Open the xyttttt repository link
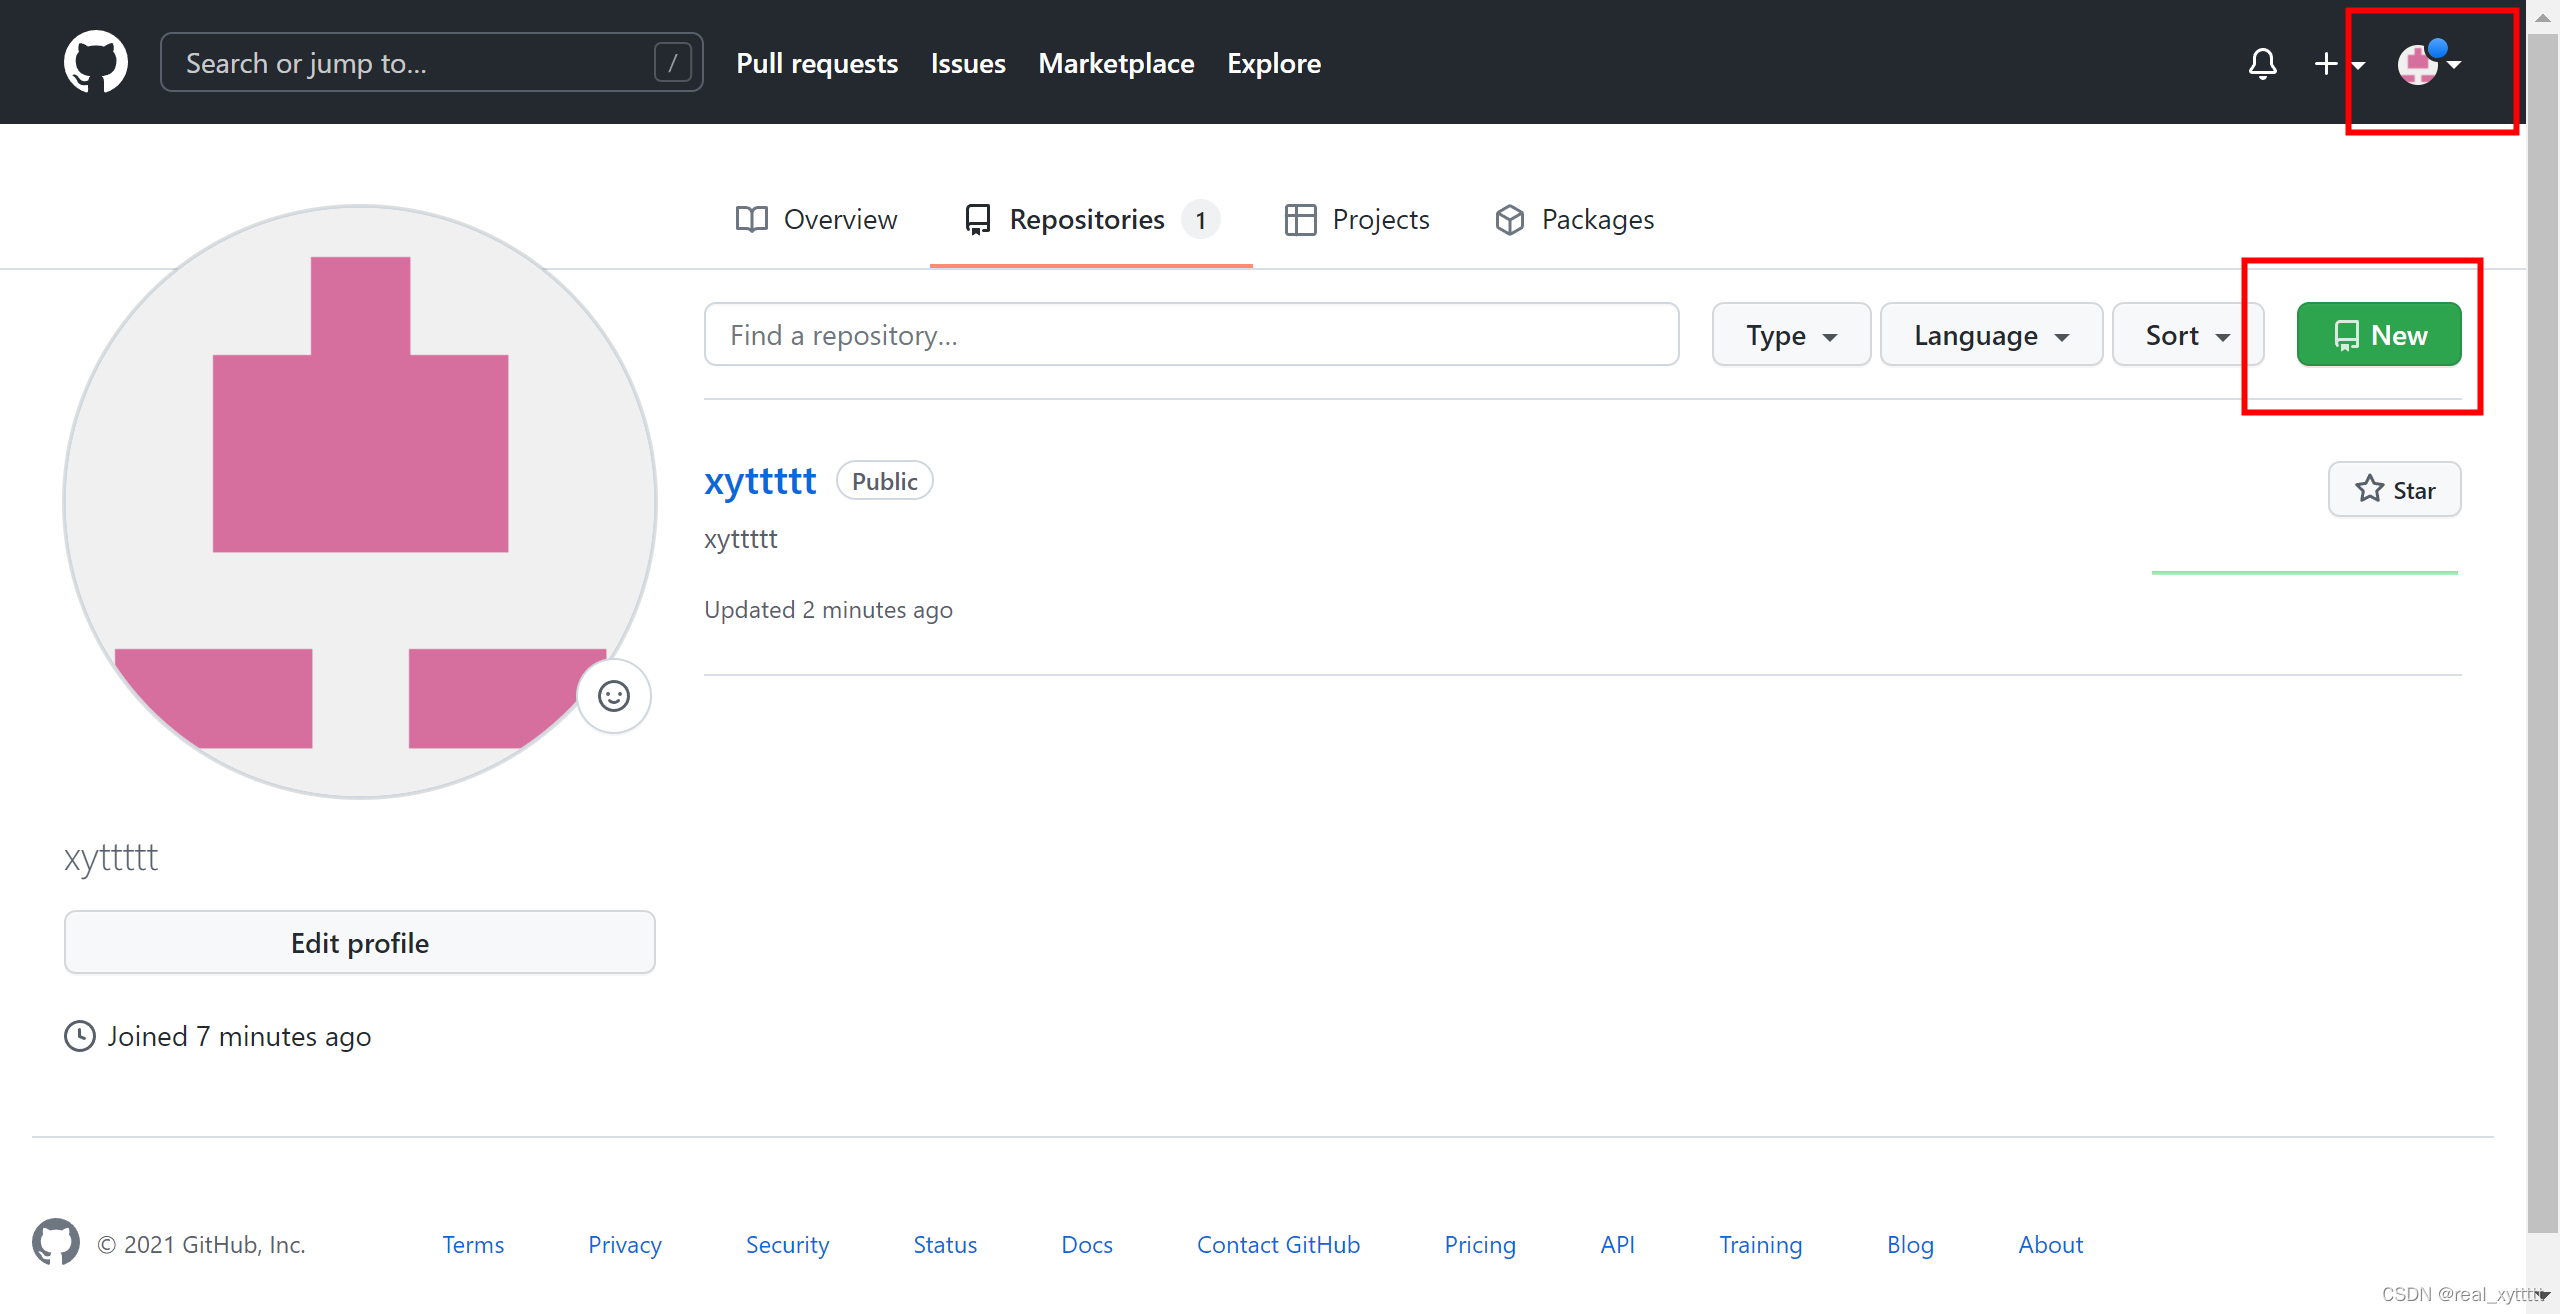 click(x=760, y=481)
